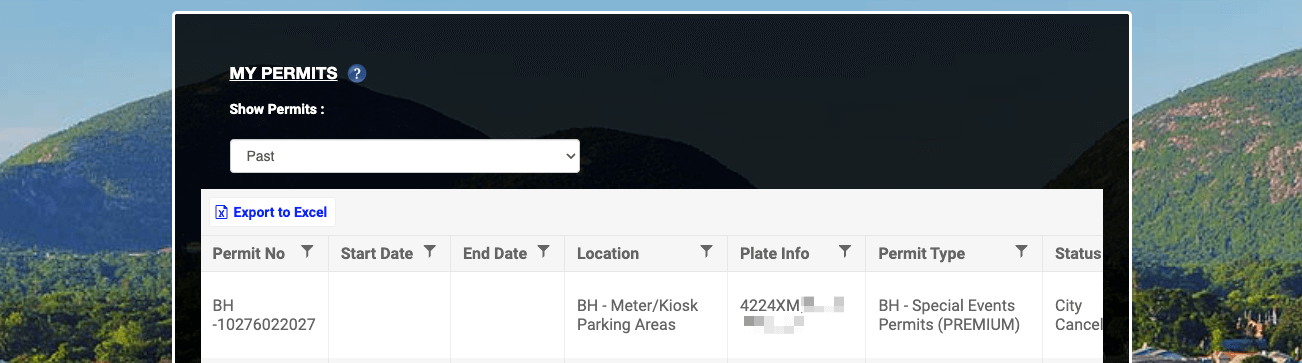The width and height of the screenshot is (1302, 363).
Task: Sort by Permit Type column header
Action: pos(922,254)
